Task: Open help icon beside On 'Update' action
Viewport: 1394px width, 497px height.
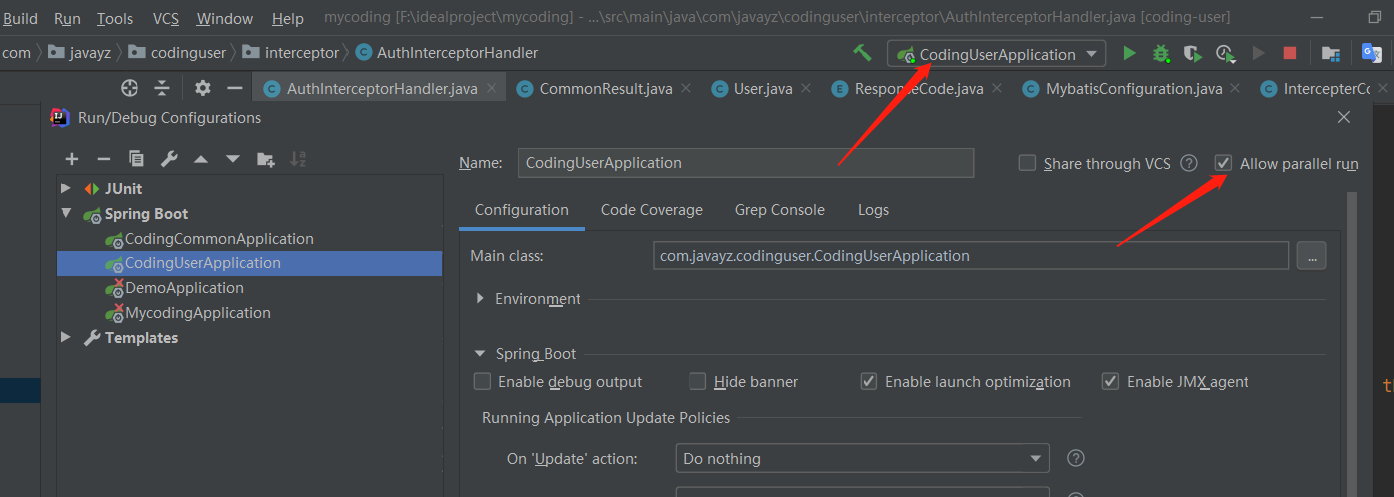Action: [x=1076, y=458]
